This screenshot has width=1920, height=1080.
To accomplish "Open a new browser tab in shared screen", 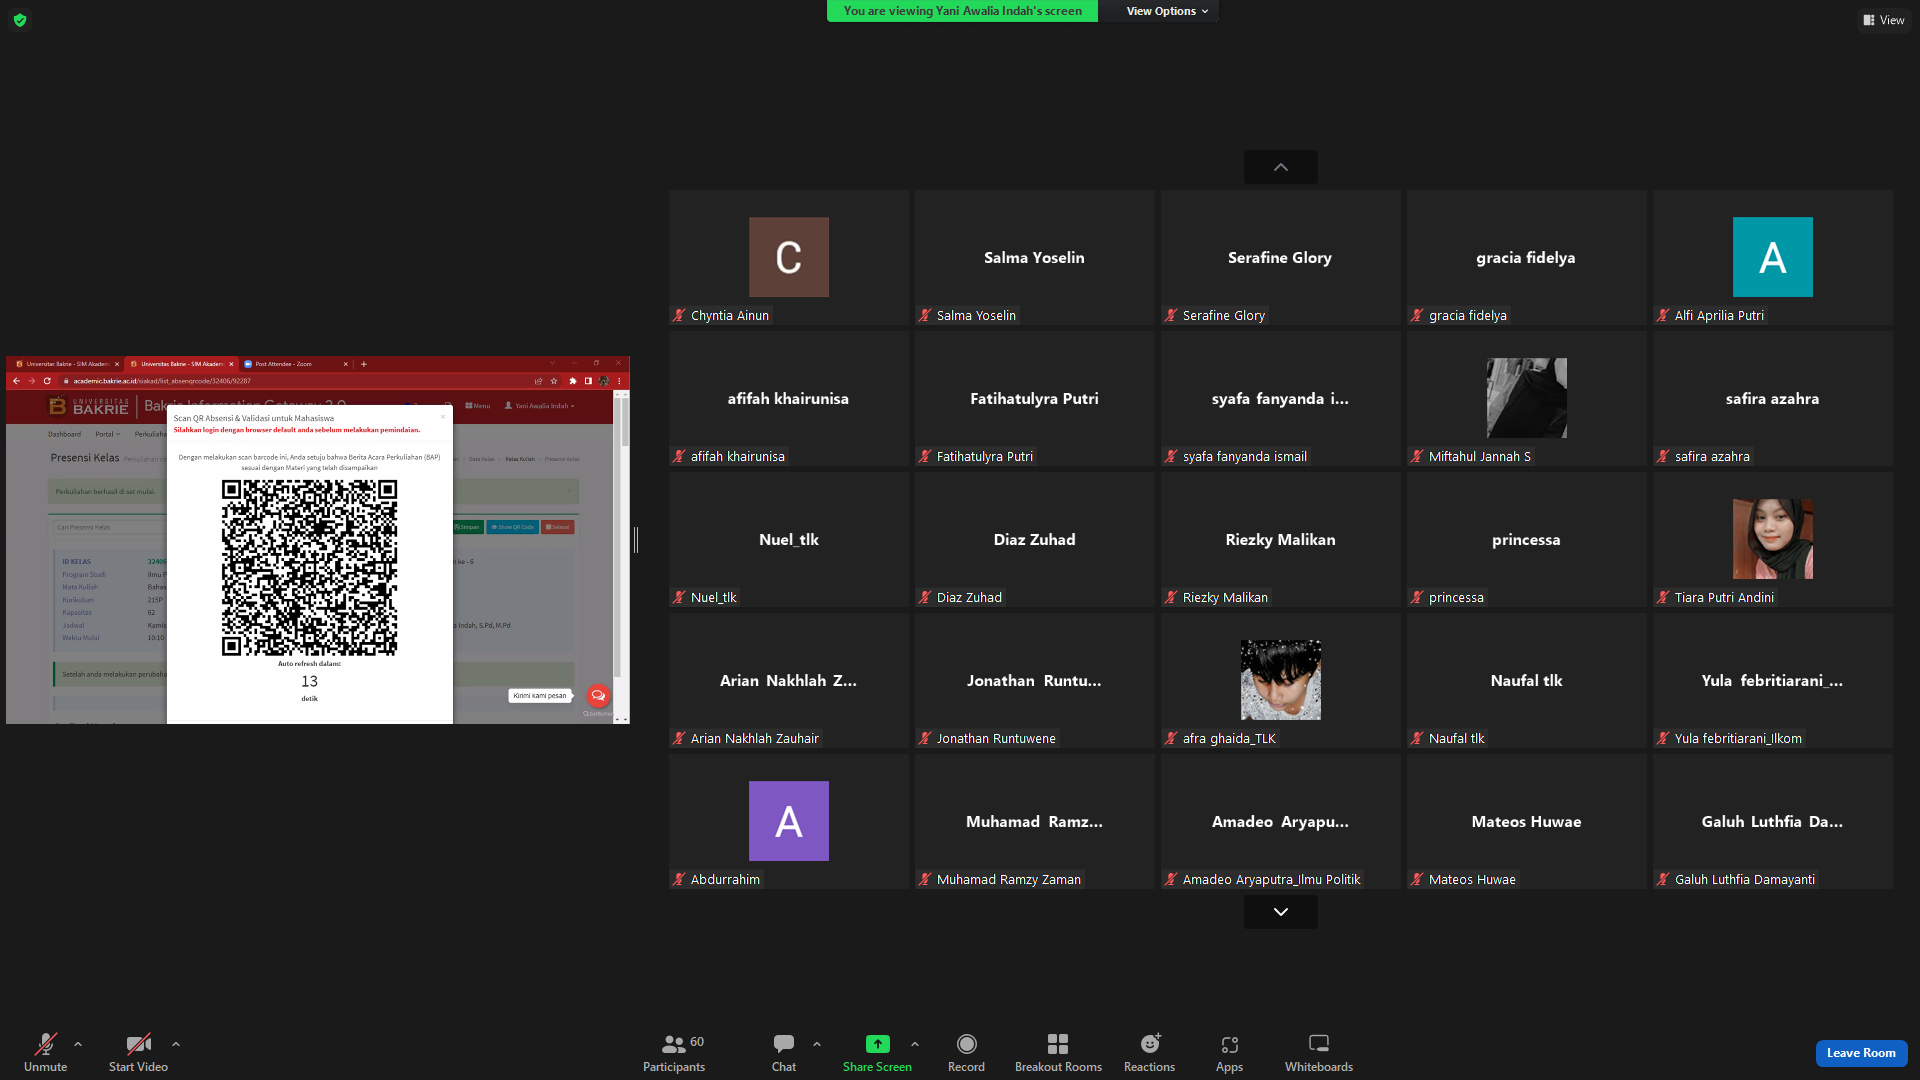I will pyautogui.click(x=364, y=364).
